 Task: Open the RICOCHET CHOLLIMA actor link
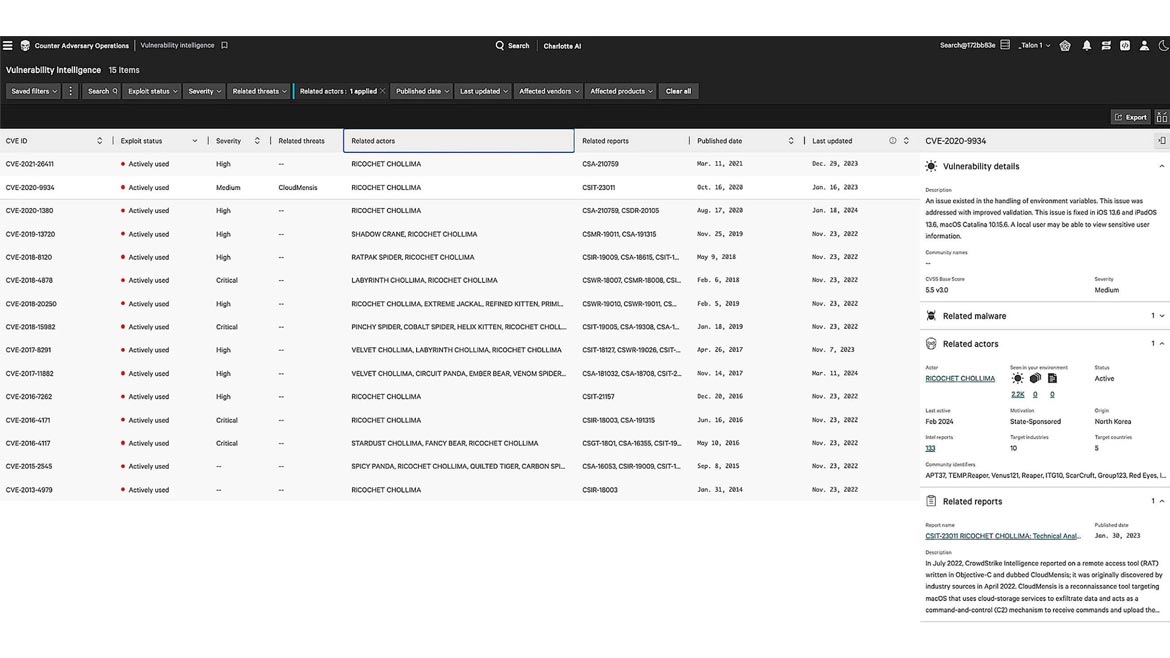(960, 379)
